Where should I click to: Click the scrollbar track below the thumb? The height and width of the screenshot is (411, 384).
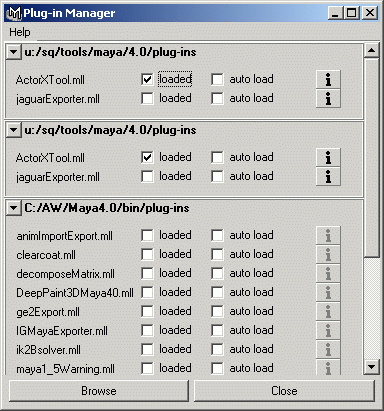(371, 308)
